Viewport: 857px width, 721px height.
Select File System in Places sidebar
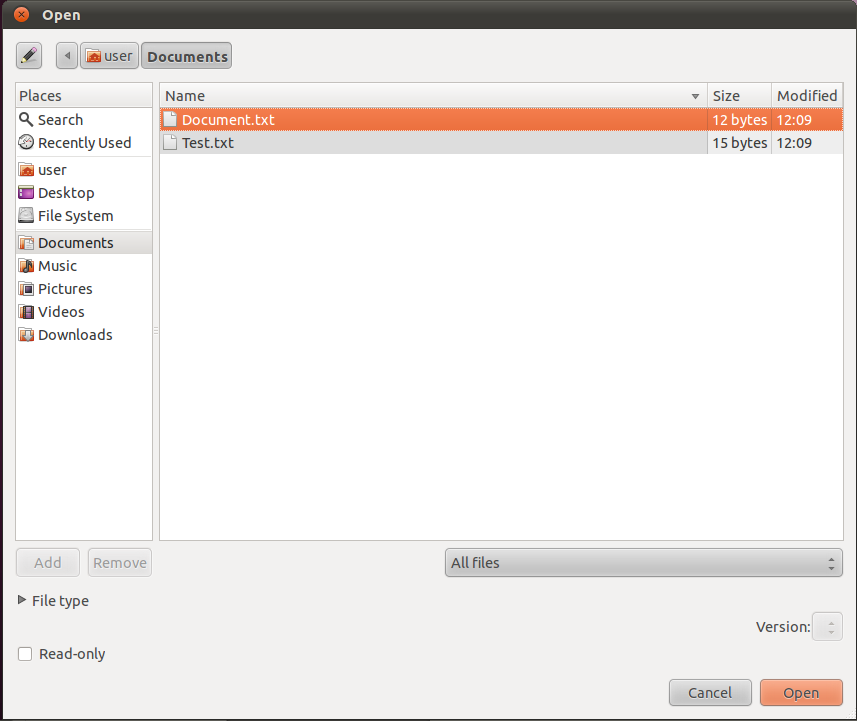[75, 216]
